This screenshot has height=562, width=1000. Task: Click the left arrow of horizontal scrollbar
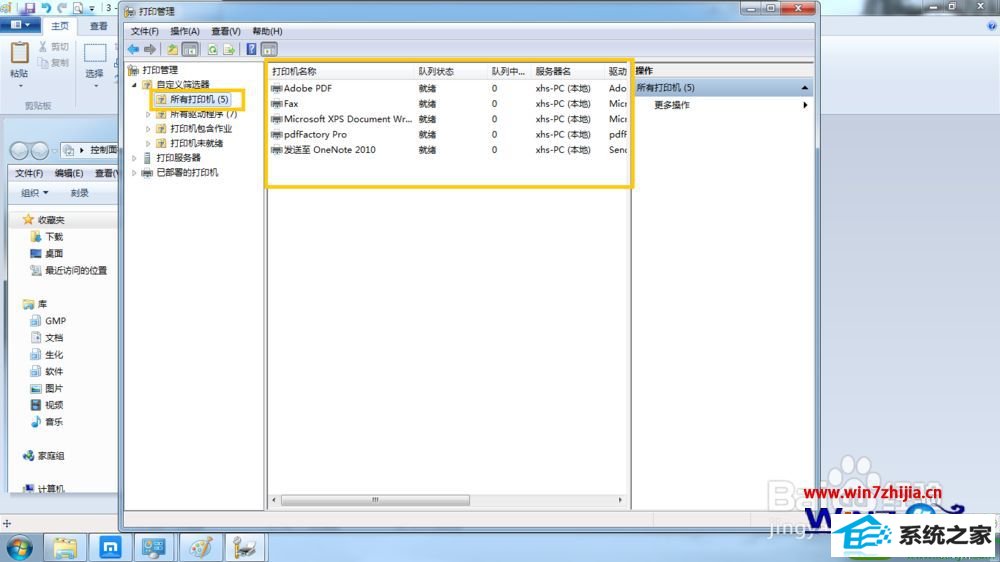point(274,500)
